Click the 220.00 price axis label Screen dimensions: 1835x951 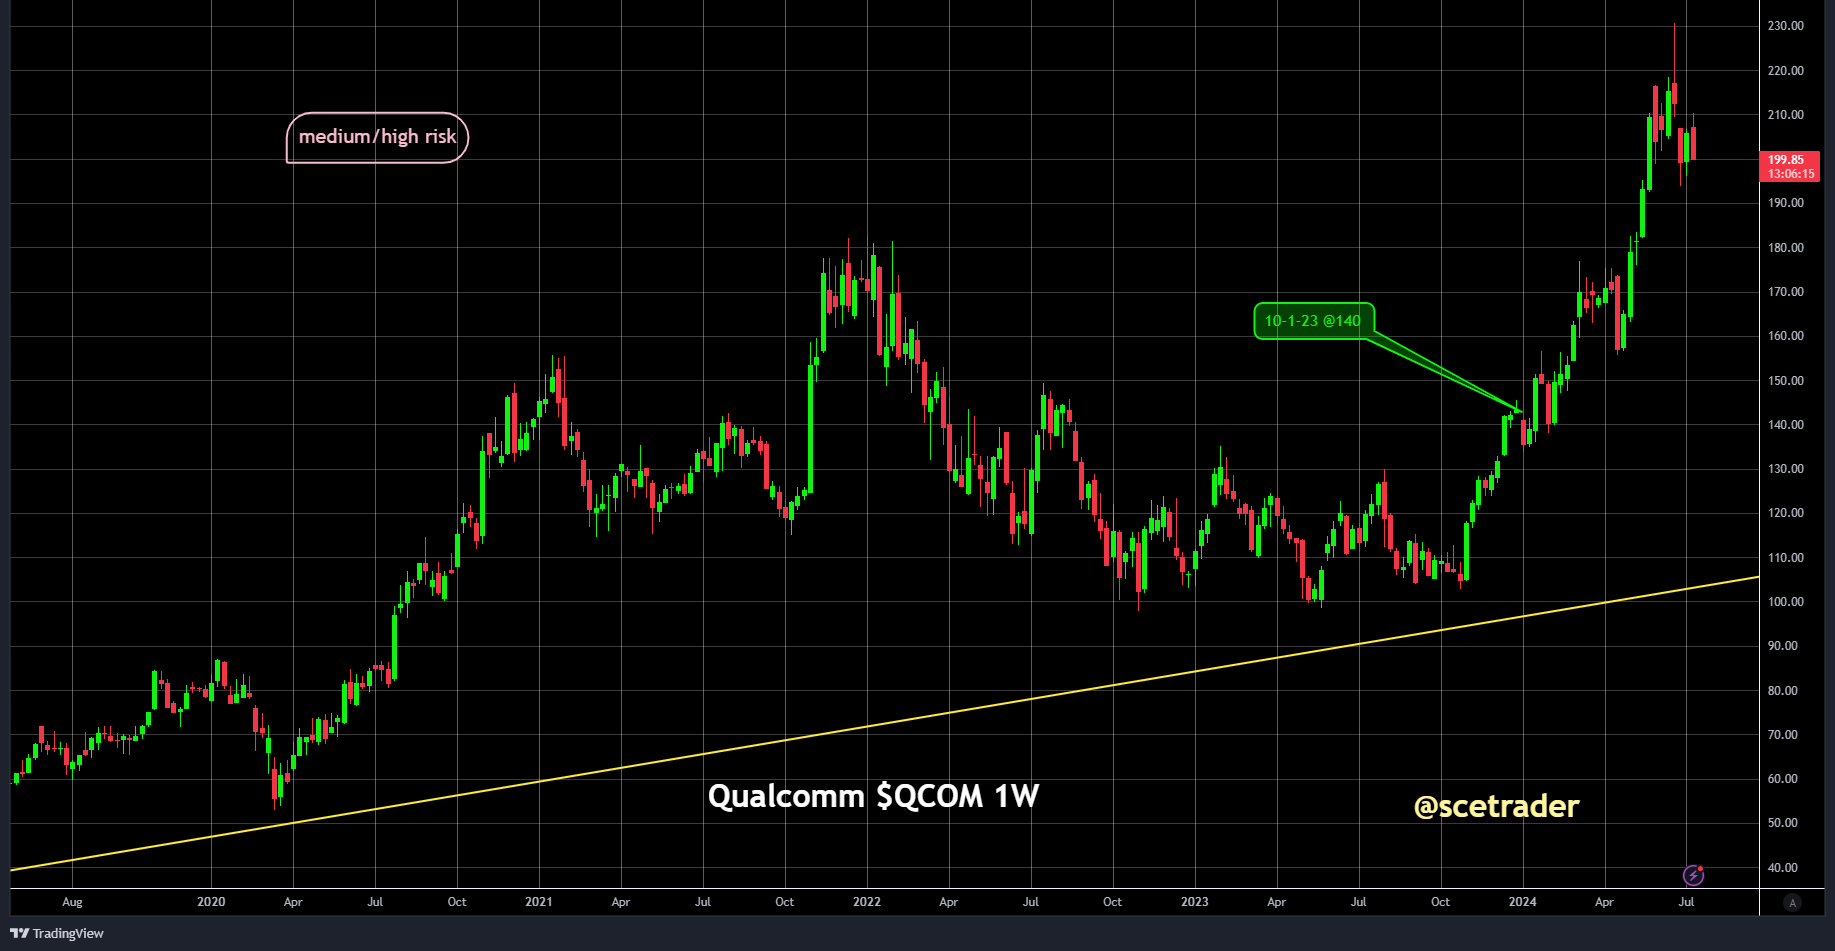(1786, 71)
